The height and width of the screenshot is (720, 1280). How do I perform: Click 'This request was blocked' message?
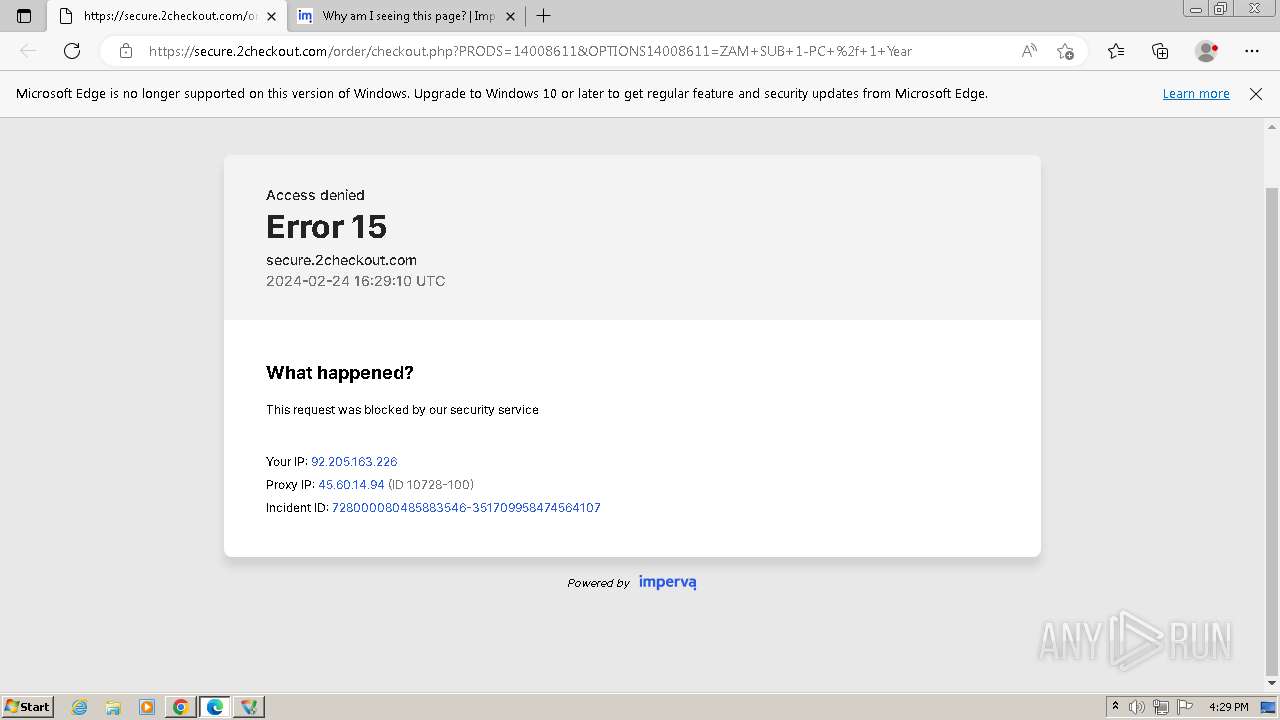[402, 410]
